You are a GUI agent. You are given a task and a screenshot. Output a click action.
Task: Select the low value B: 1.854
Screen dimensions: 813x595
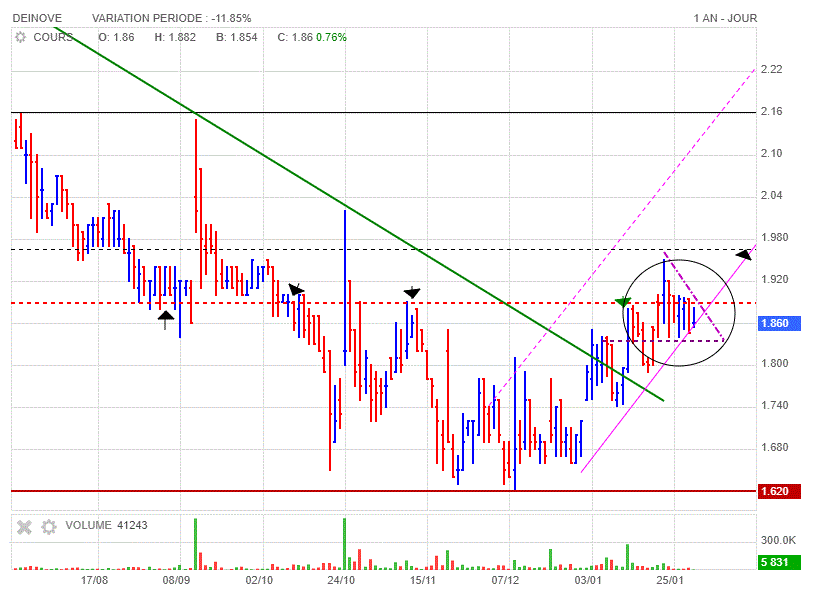tap(237, 37)
